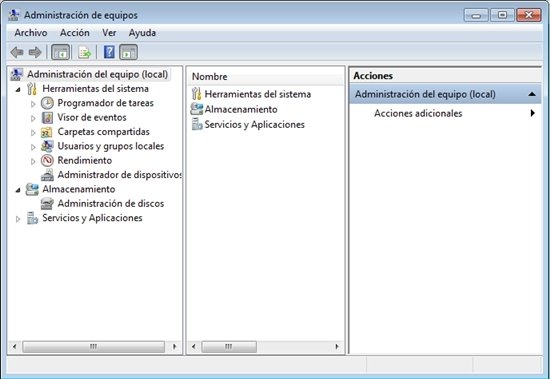Image resolution: width=550 pixels, height=379 pixels.
Task: Minimize the Administración de equipos window
Action: [476, 15]
